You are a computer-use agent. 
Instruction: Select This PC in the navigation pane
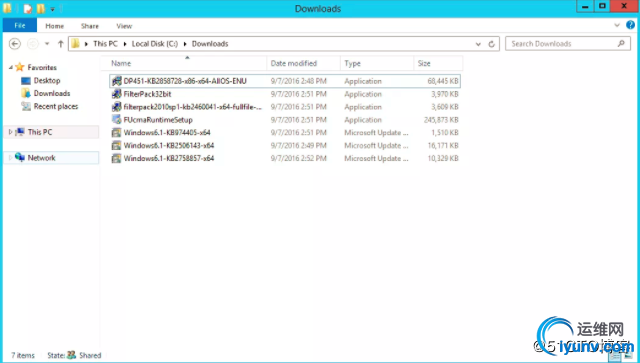click(x=40, y=132)
